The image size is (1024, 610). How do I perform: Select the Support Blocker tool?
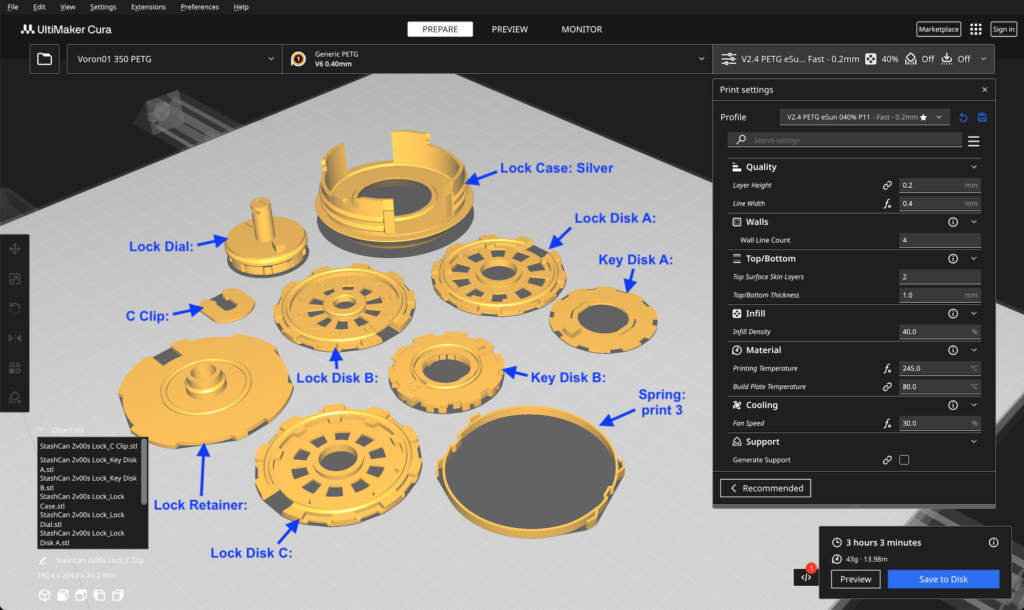14,397
